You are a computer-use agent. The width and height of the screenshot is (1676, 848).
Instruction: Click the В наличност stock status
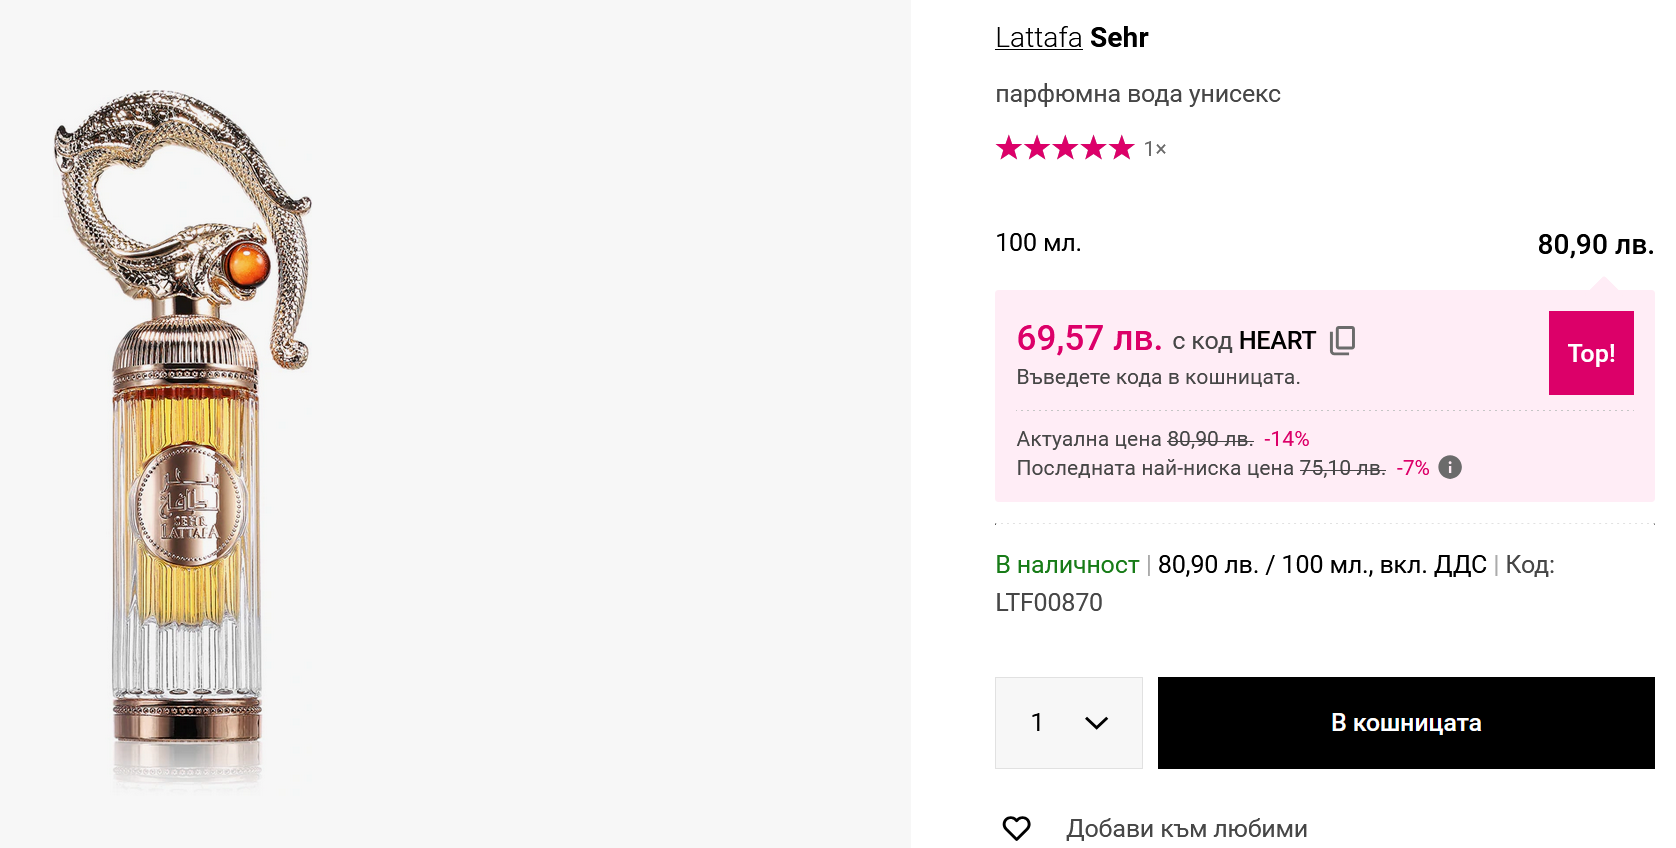pyautogui.click(x=1067, y=565)
